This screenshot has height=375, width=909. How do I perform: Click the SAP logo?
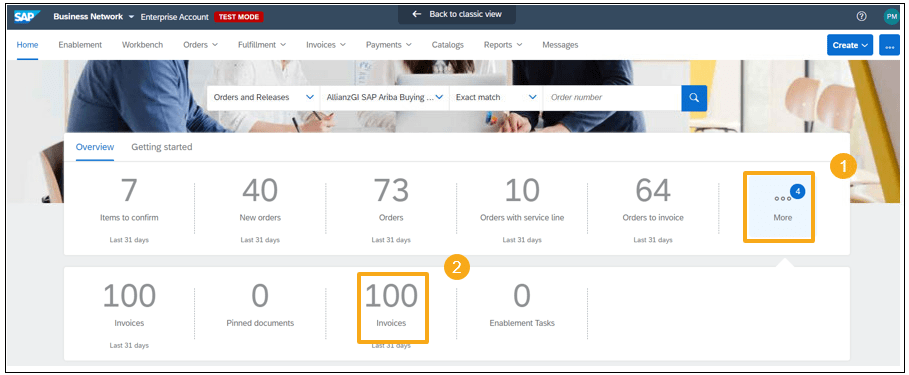point(27,16)
